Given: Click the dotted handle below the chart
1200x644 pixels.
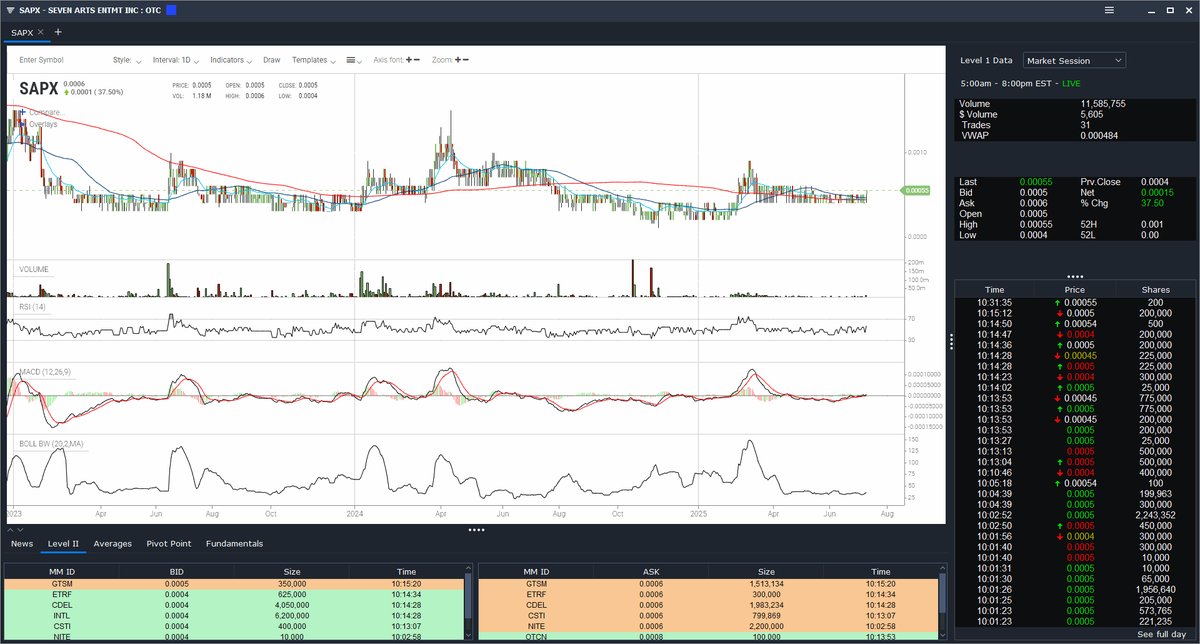Looking at the screenshot, I should coord(476,529).
